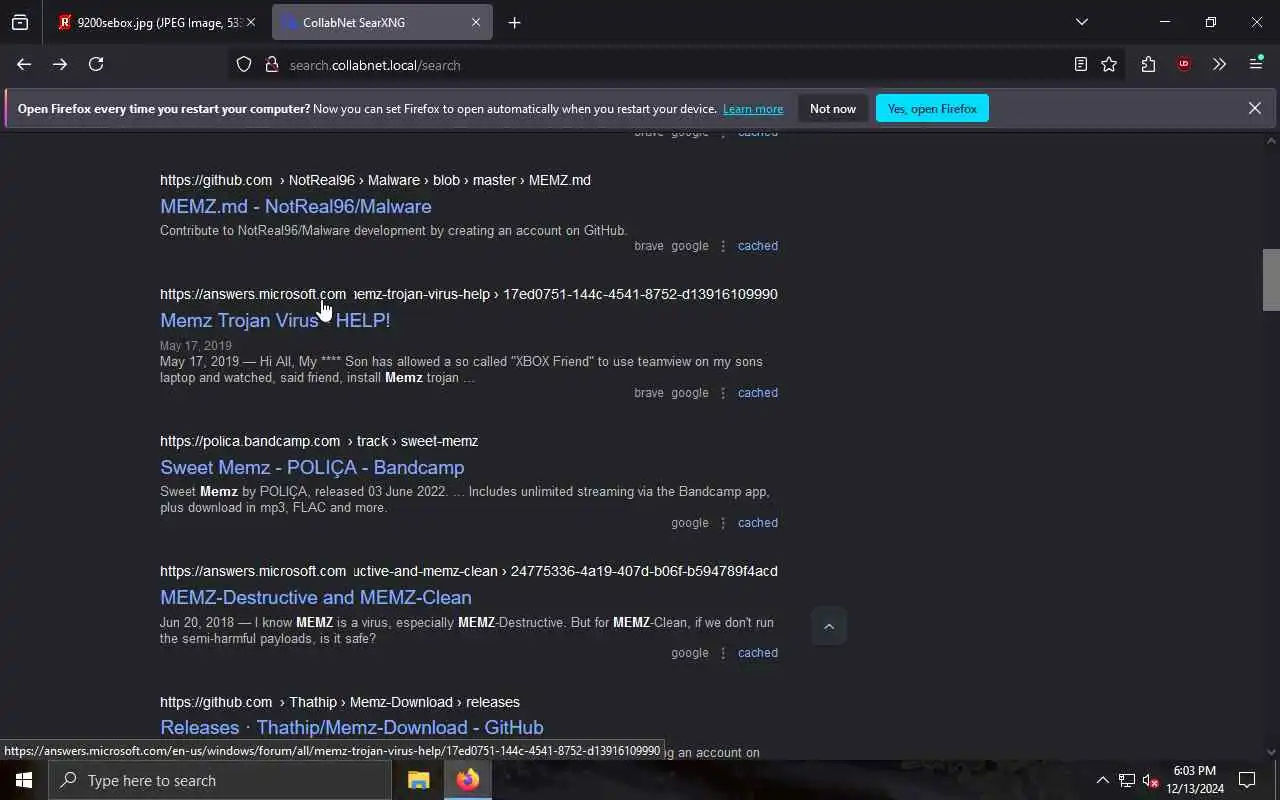Click scrollbar down arrow
Viewport: 1280px width, 800px height.
tap(1271, 752)
